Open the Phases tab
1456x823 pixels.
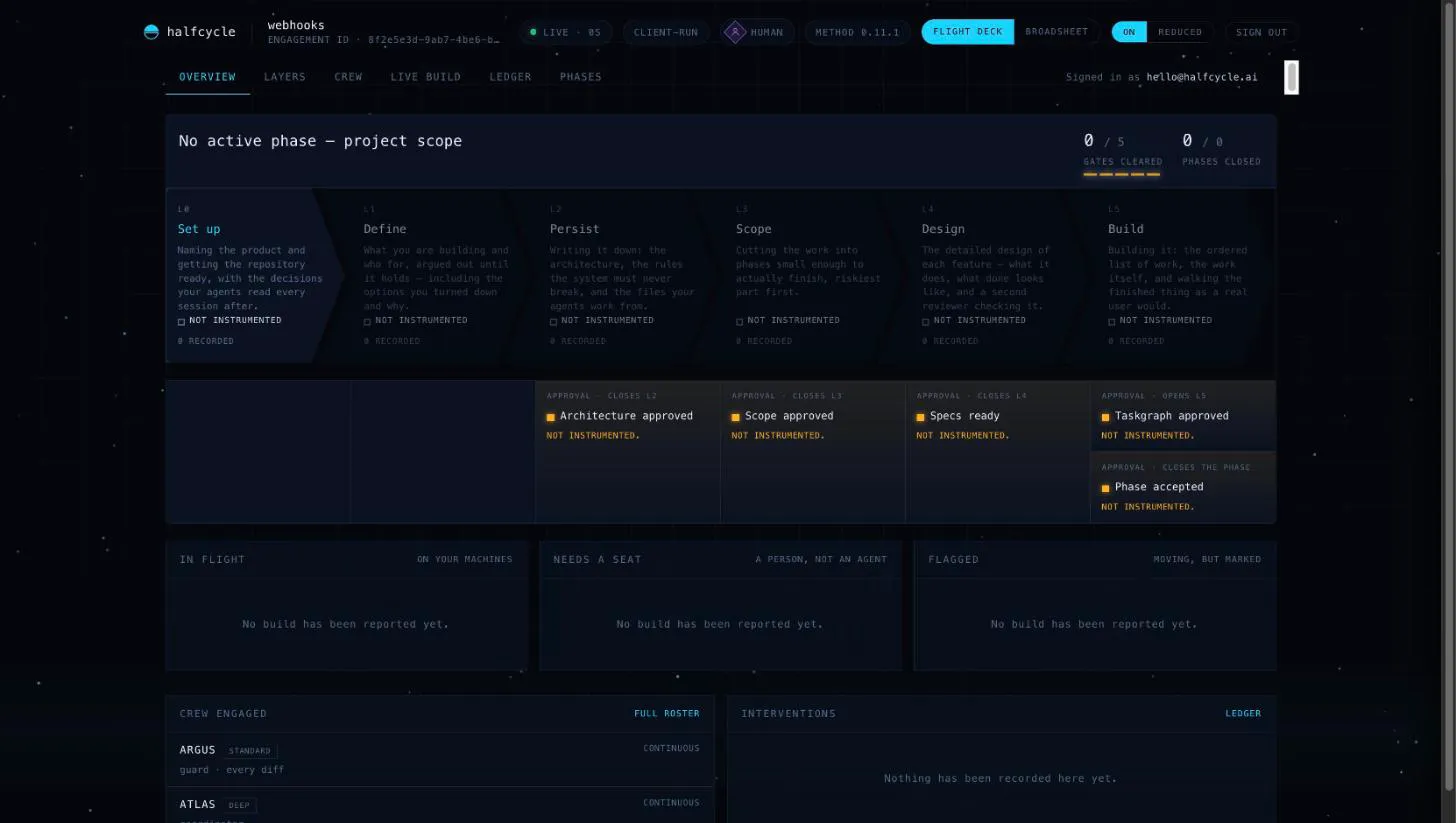click(x=580, y=77)
